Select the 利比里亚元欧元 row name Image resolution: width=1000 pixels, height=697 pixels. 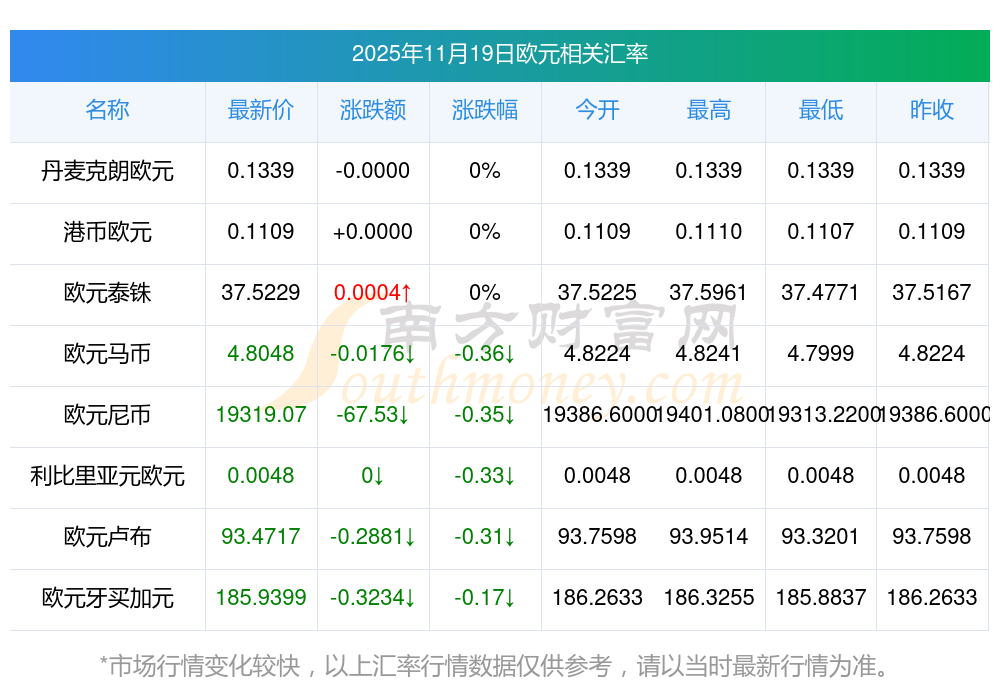click(107, 476)
